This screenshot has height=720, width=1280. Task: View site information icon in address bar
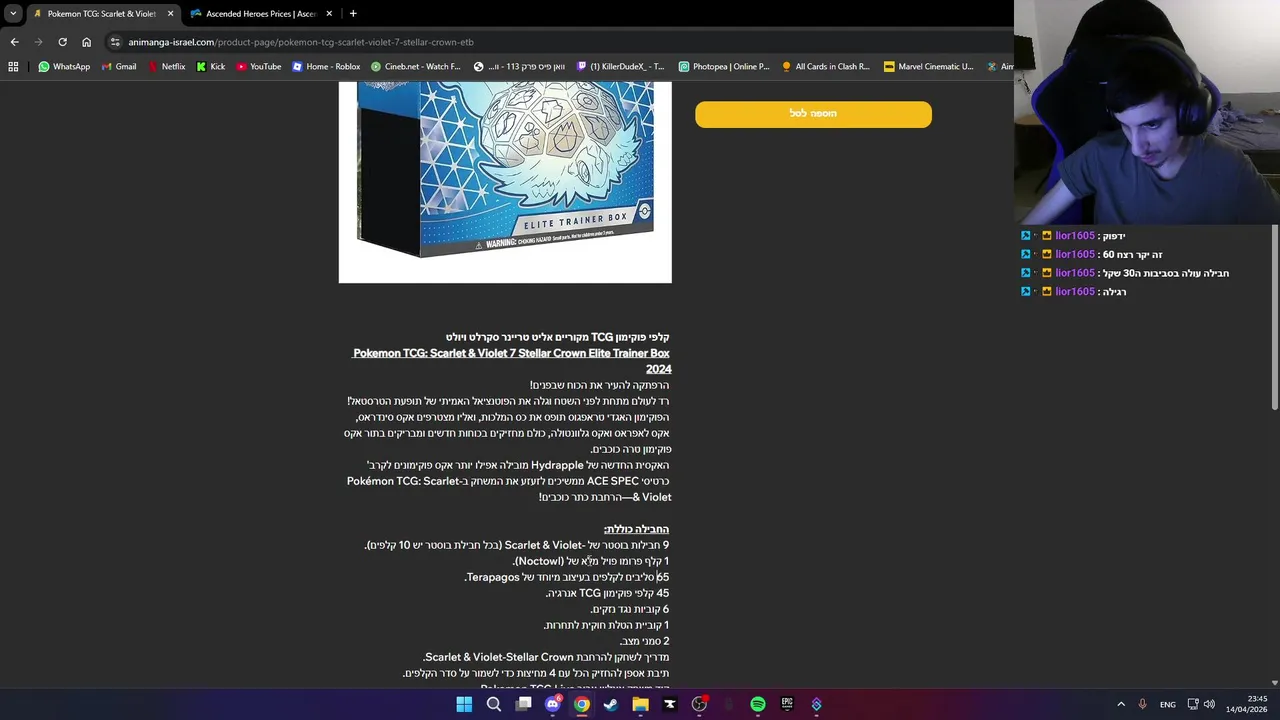tap(115, 42)
